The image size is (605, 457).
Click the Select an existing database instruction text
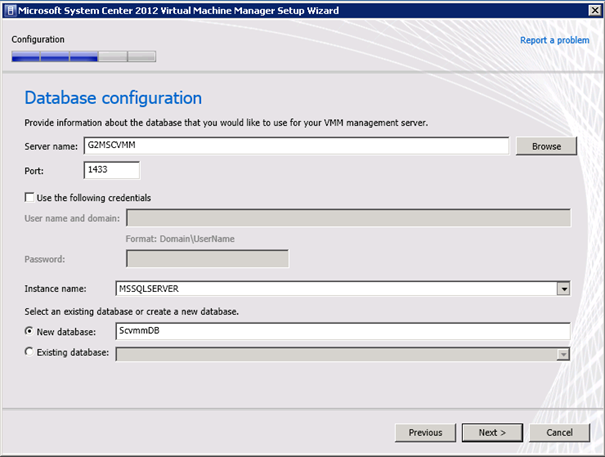click(132, 311)
